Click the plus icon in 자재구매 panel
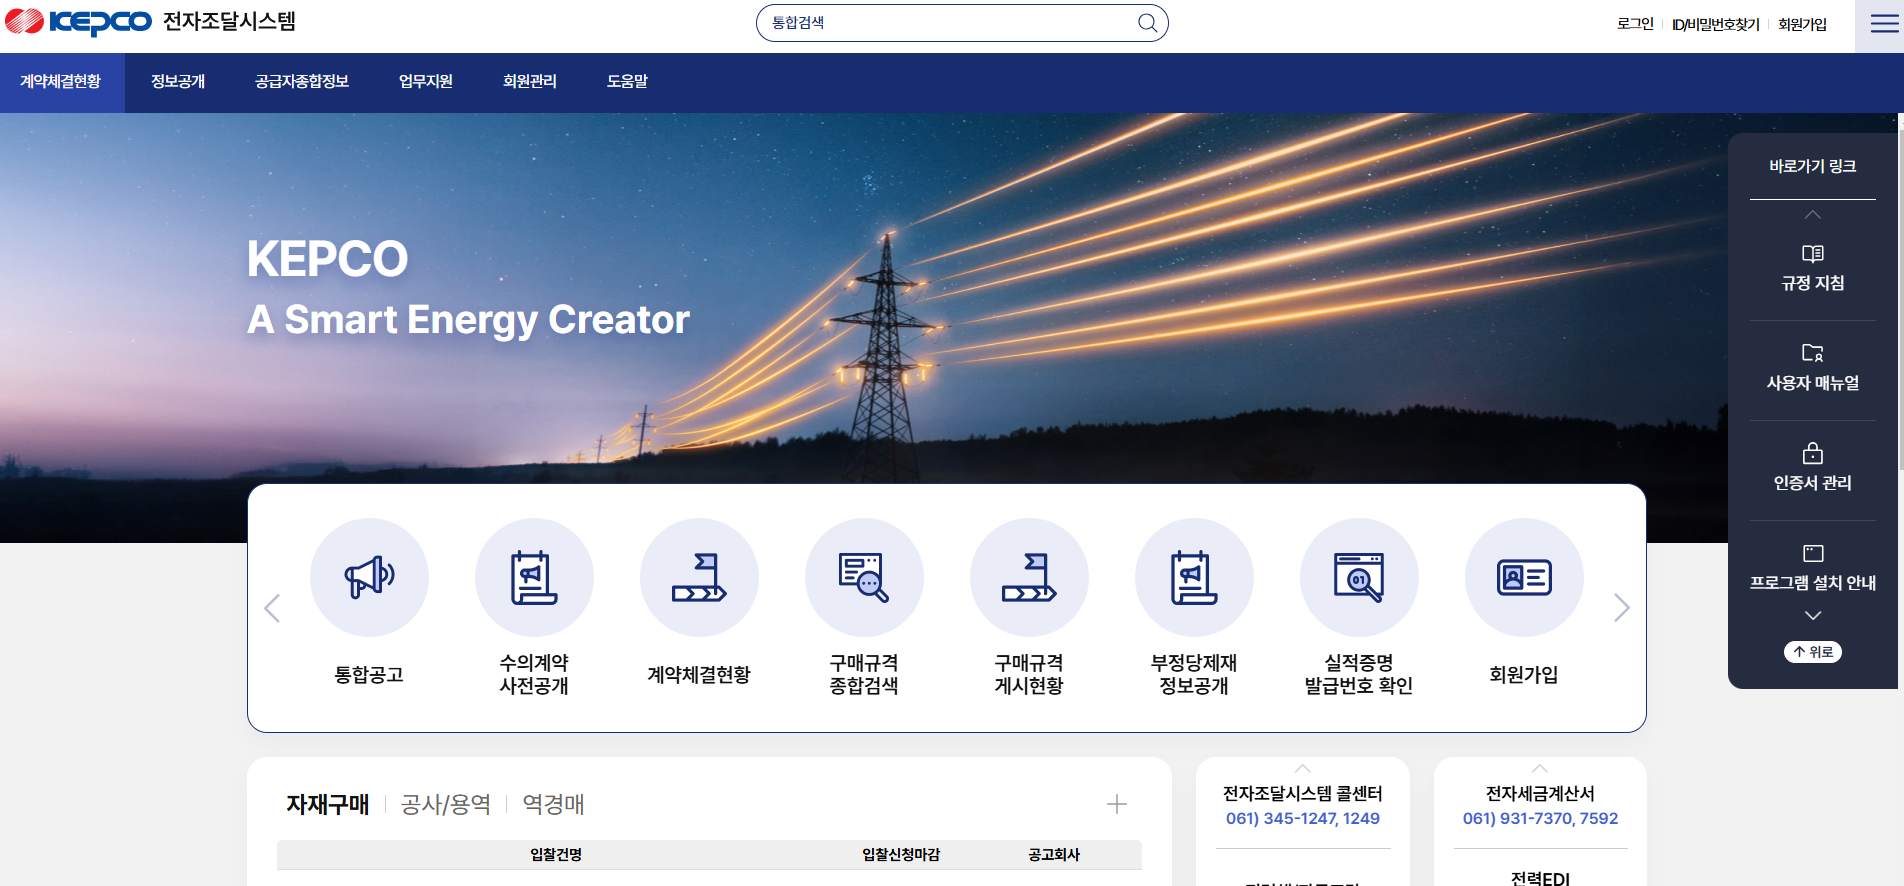The width and height of the screenshot is (1904, 886). (1117, 804)
